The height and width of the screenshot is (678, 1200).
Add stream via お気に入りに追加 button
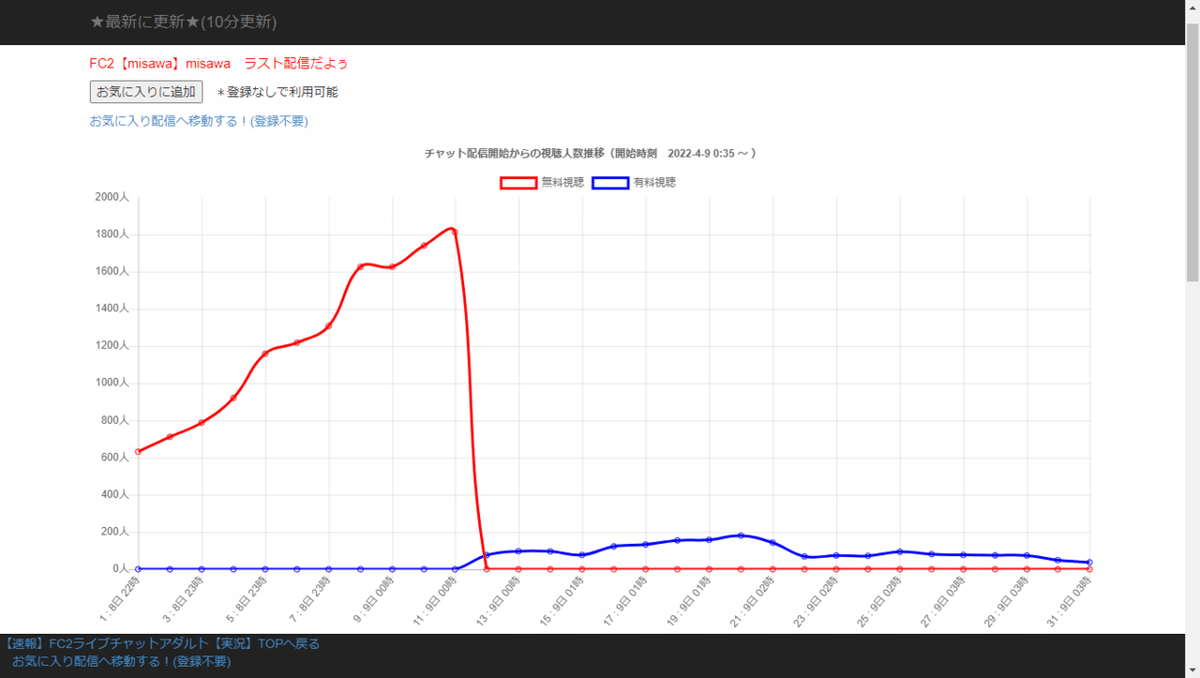(x=146, y=92)
